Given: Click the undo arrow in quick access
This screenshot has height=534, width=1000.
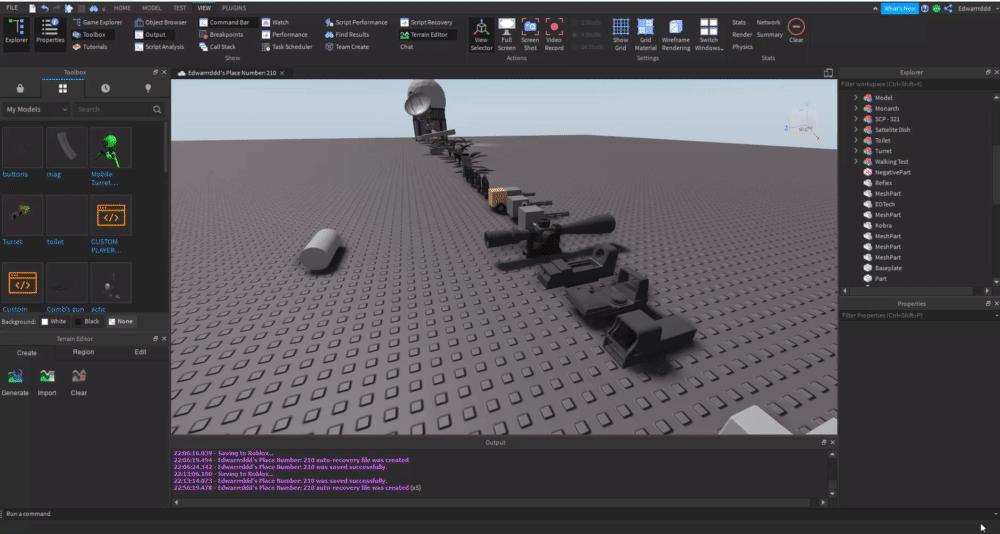Looking at the screenshot, I should tap(45, 8).
